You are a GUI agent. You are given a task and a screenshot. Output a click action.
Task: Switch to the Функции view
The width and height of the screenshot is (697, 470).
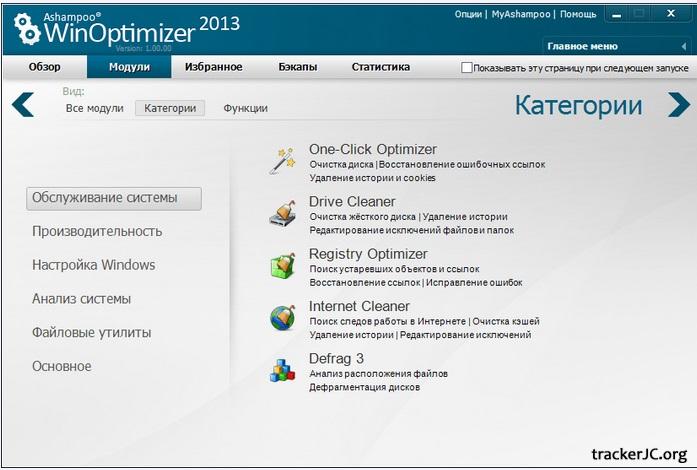click(x=245, y=108)
